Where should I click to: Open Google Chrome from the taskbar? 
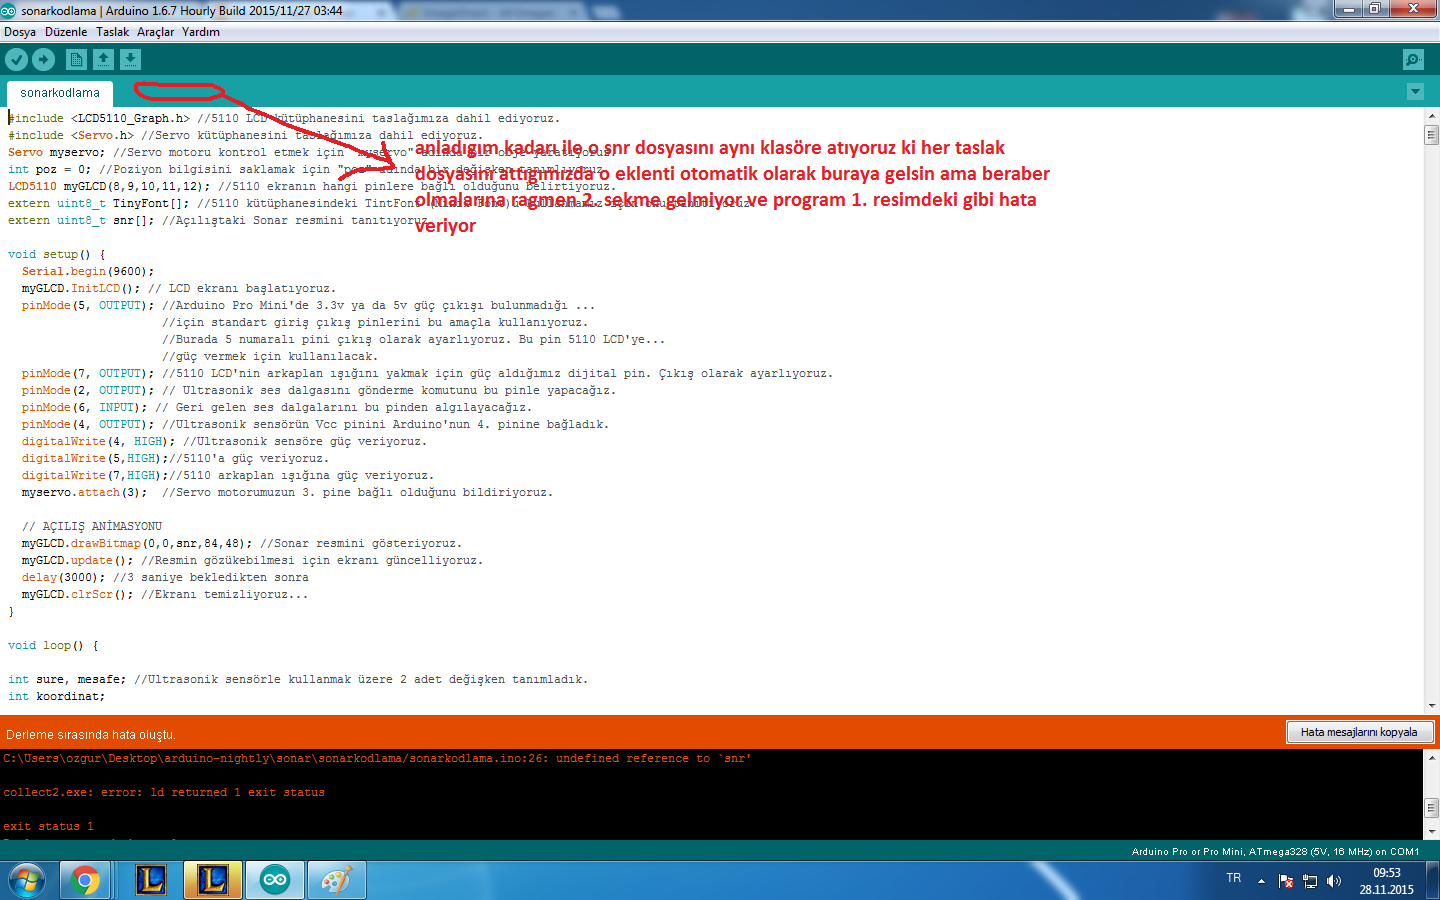[x=86, y=880]
